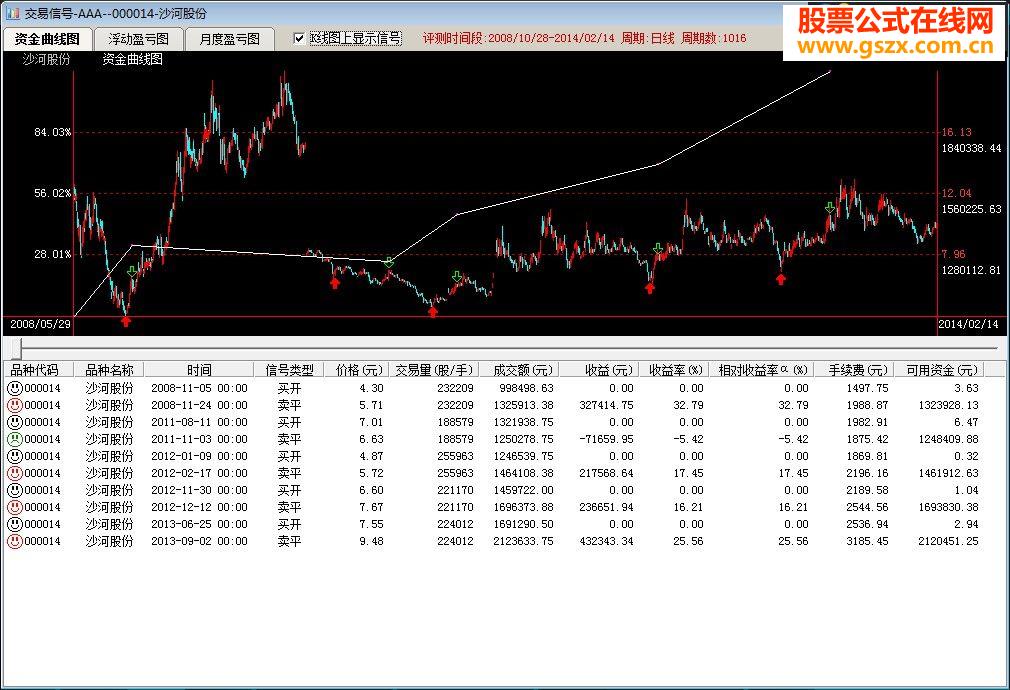Sort by the 交易量(股/手) column header
Viewport: 1010px width, 690px height.
[434, 370]
